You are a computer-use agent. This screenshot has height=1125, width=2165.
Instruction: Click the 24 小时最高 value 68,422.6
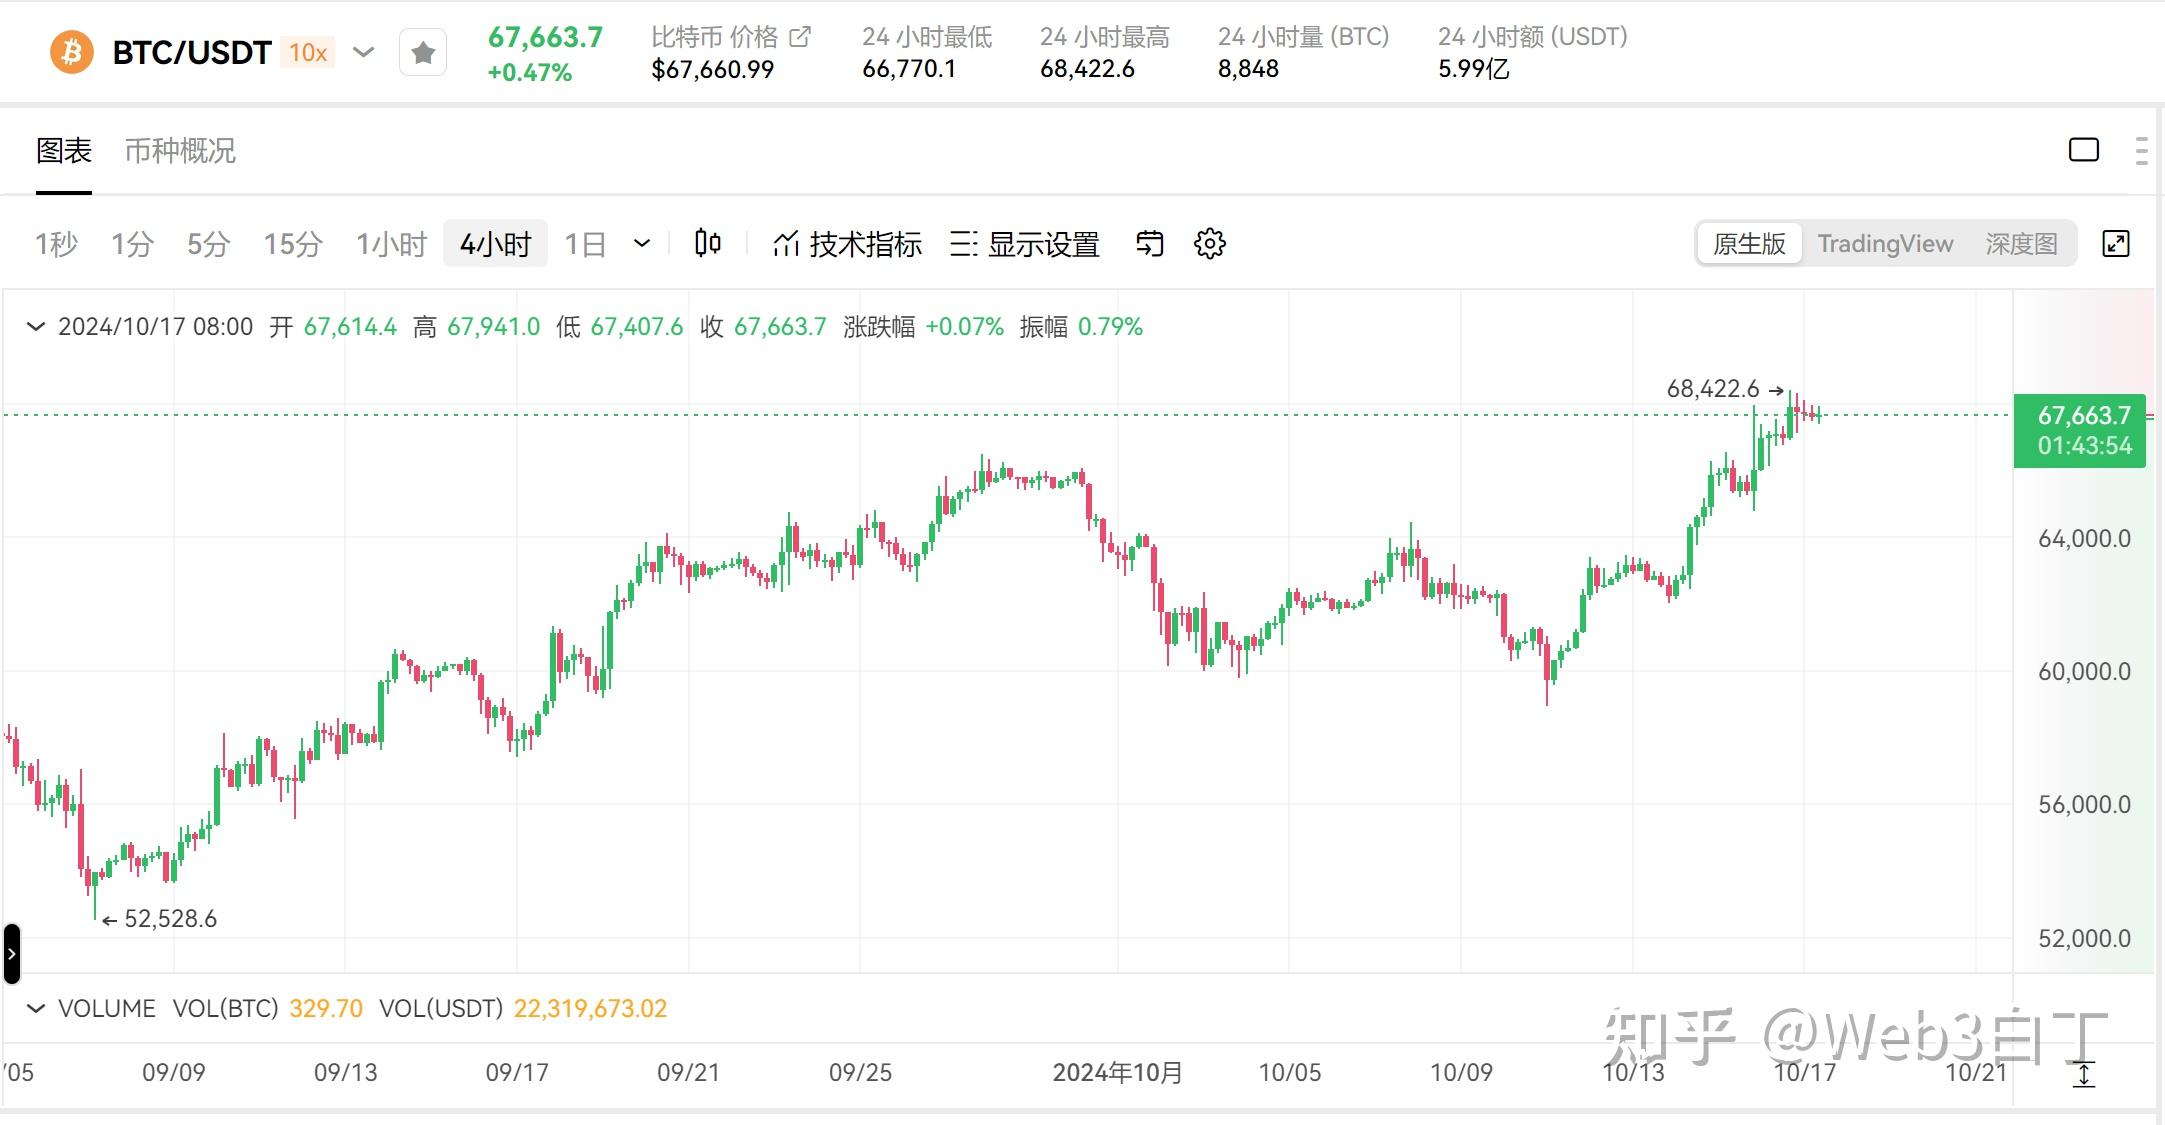click(x=1087, y=69)
